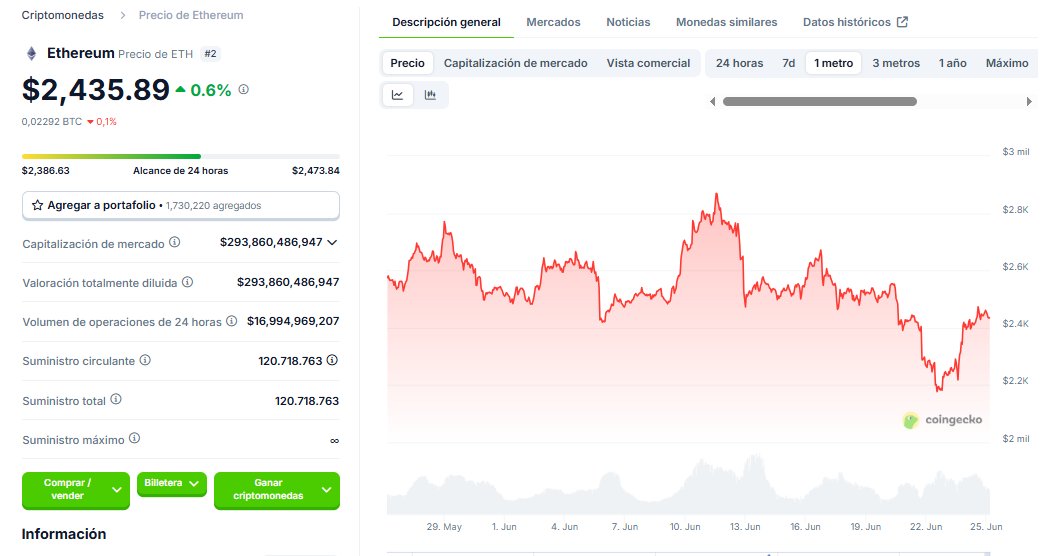This screenshot has height=556, width=1050.
Task: Open info icon next to Suministro circulante label
Action: 145,360
